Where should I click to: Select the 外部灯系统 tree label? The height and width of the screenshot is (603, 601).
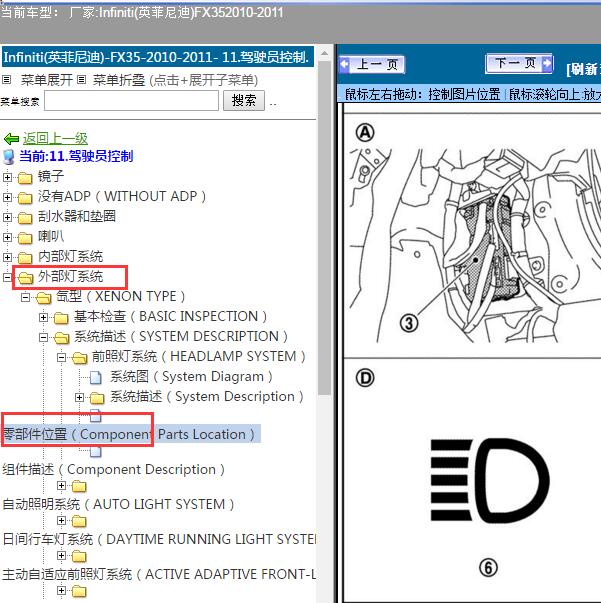point(70,277)
